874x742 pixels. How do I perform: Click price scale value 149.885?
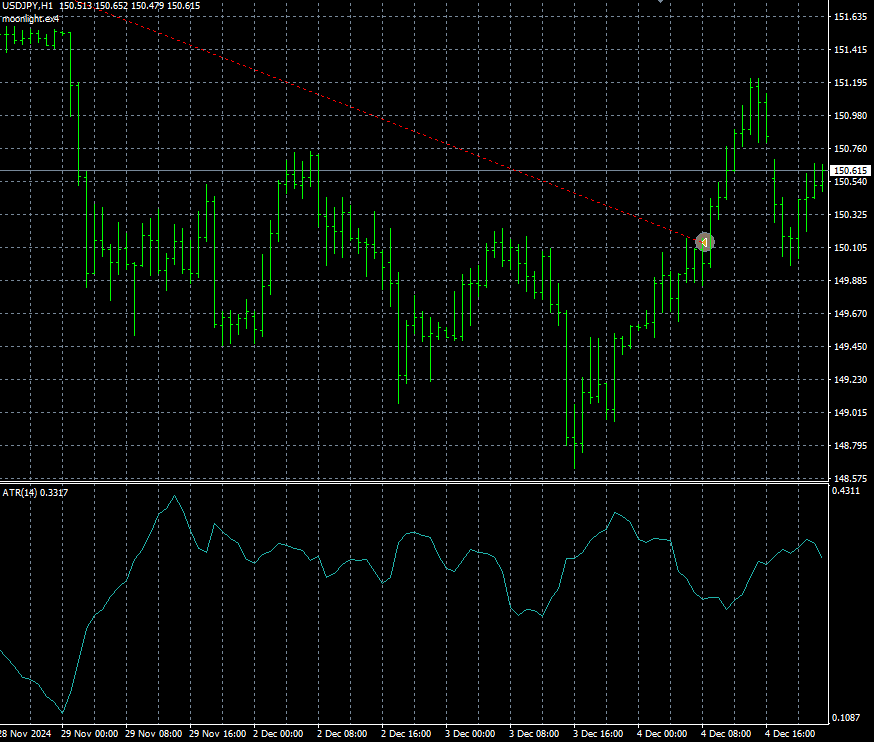pos(850,280)
